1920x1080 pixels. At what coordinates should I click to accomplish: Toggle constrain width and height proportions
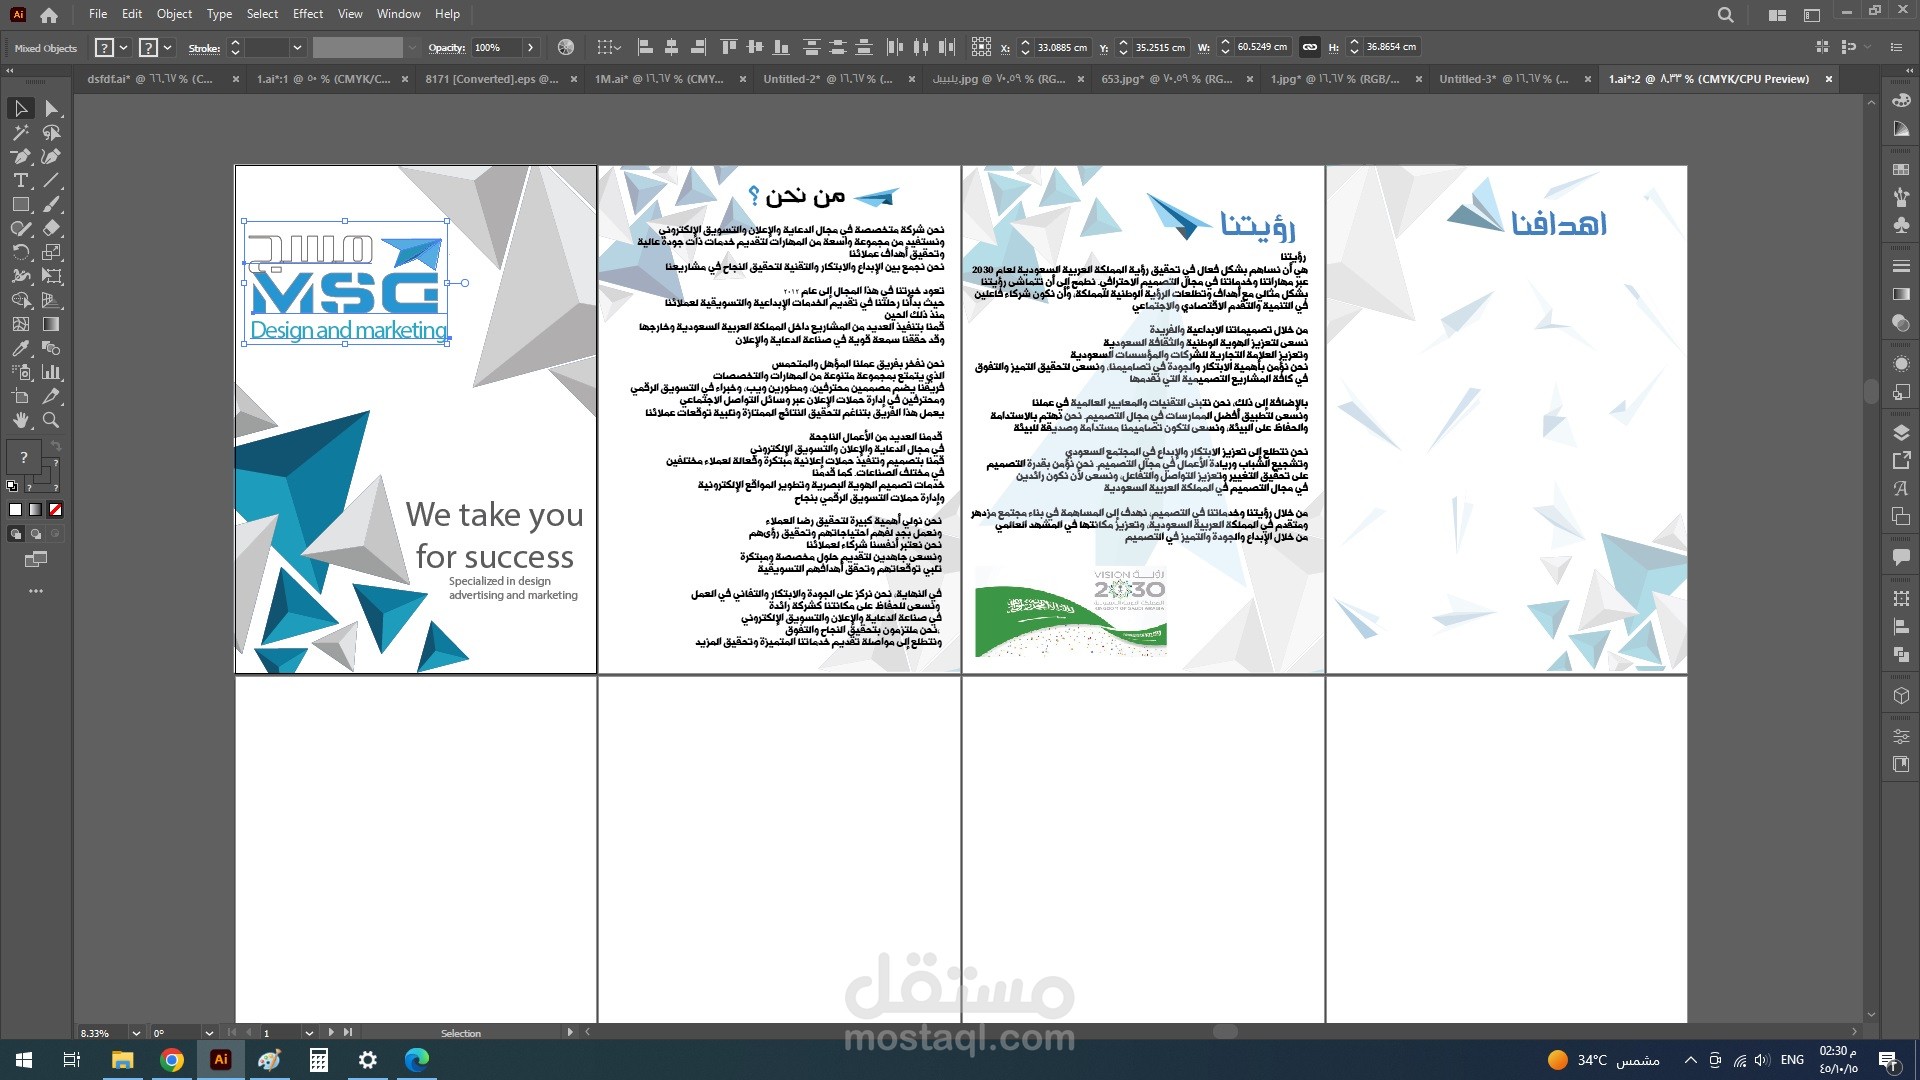coord(1309,47)
